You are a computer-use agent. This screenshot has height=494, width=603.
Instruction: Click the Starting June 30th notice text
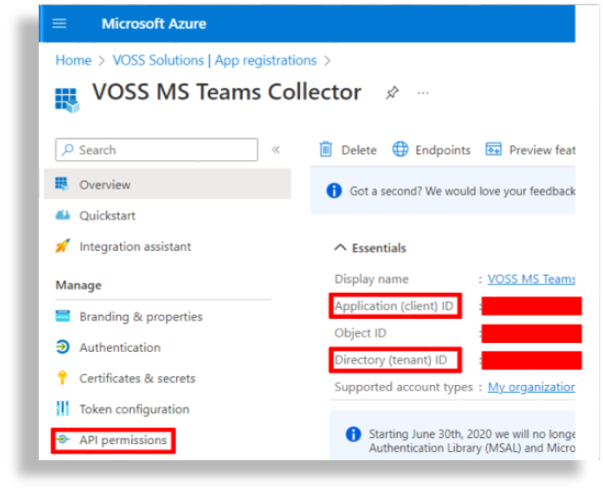tap(472, 441)
